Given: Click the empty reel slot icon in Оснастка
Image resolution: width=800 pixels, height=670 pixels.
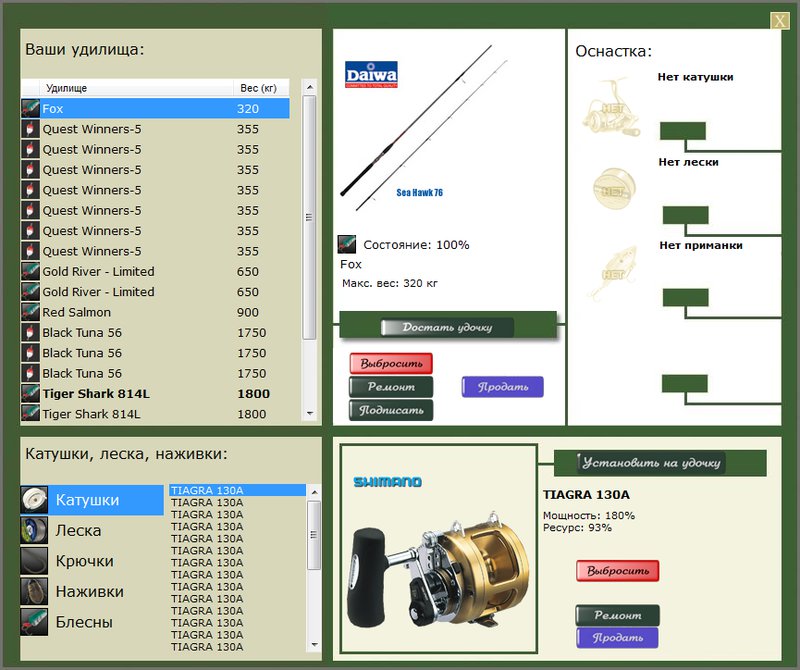Looking at the screenshot, I should [611, 107].
